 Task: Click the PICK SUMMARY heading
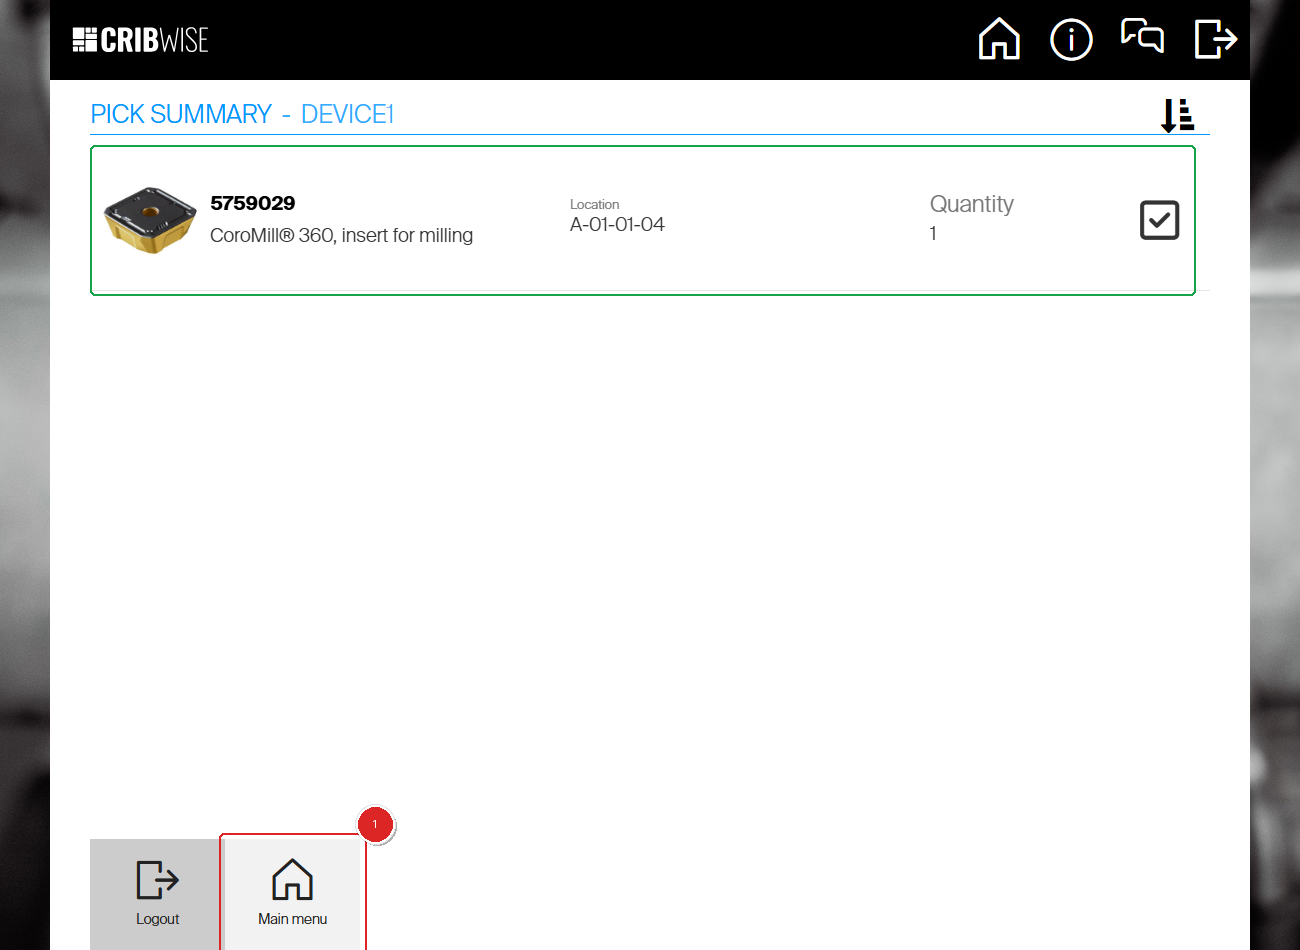tap(181, 114)
